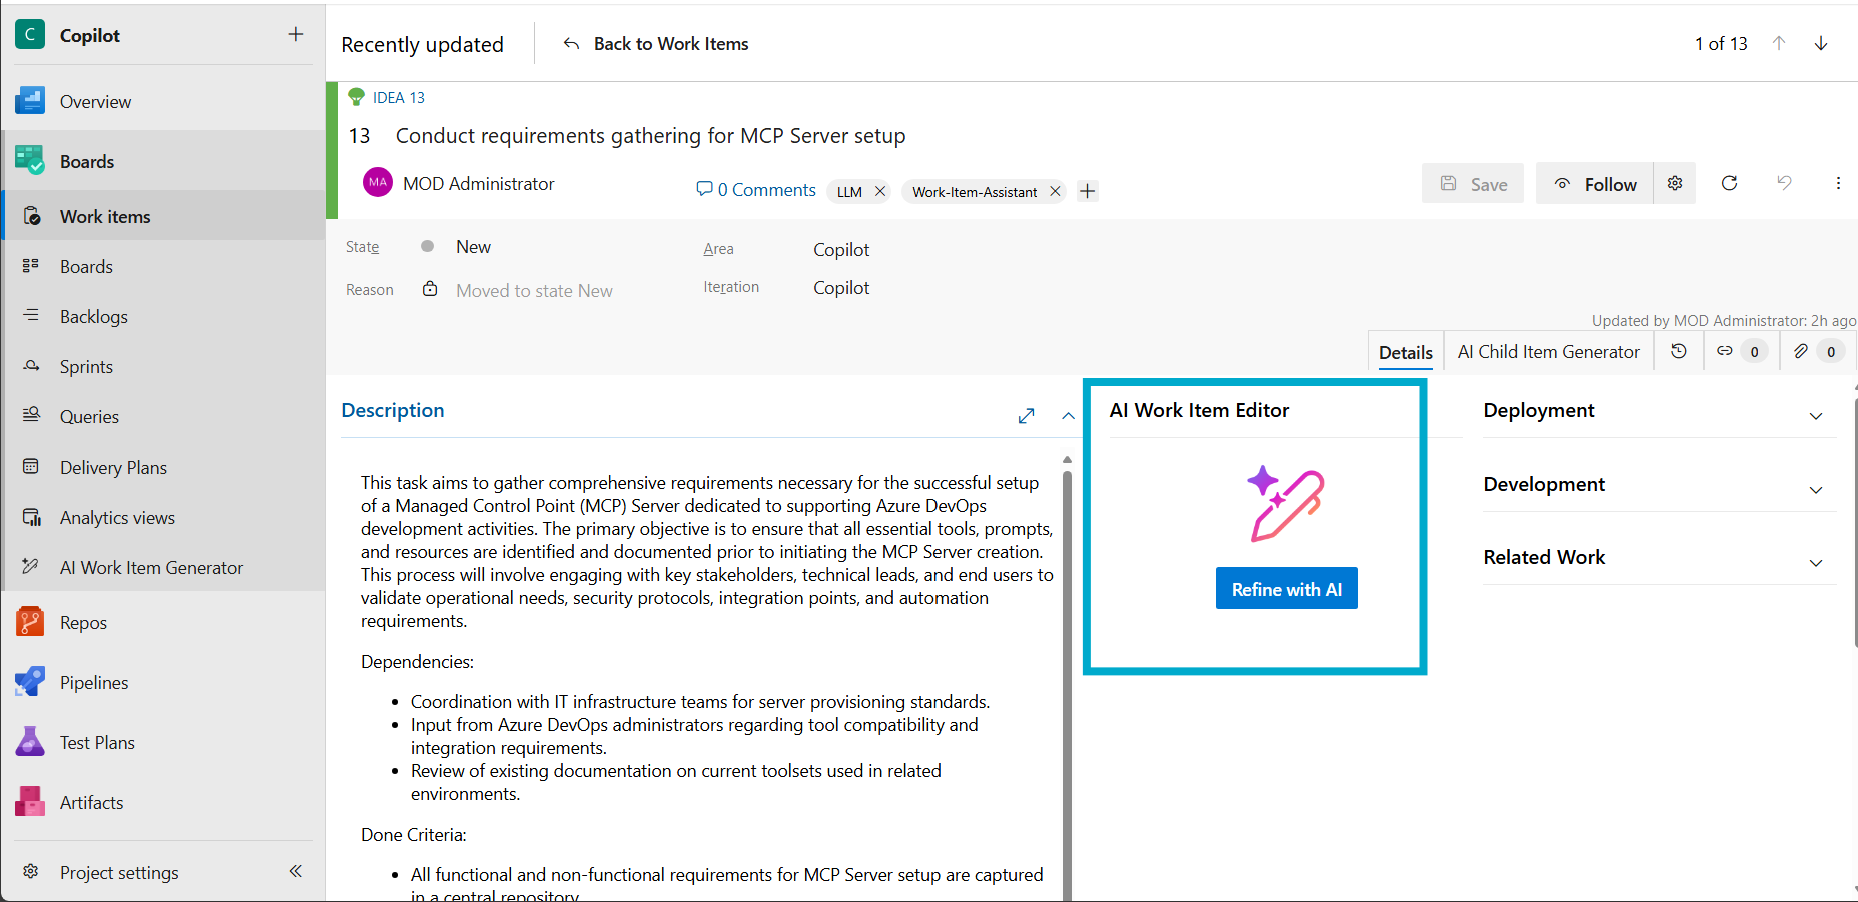1858x902 pixels.
Task: Open more actions ellipsis menu
Action: point(1838,183)
